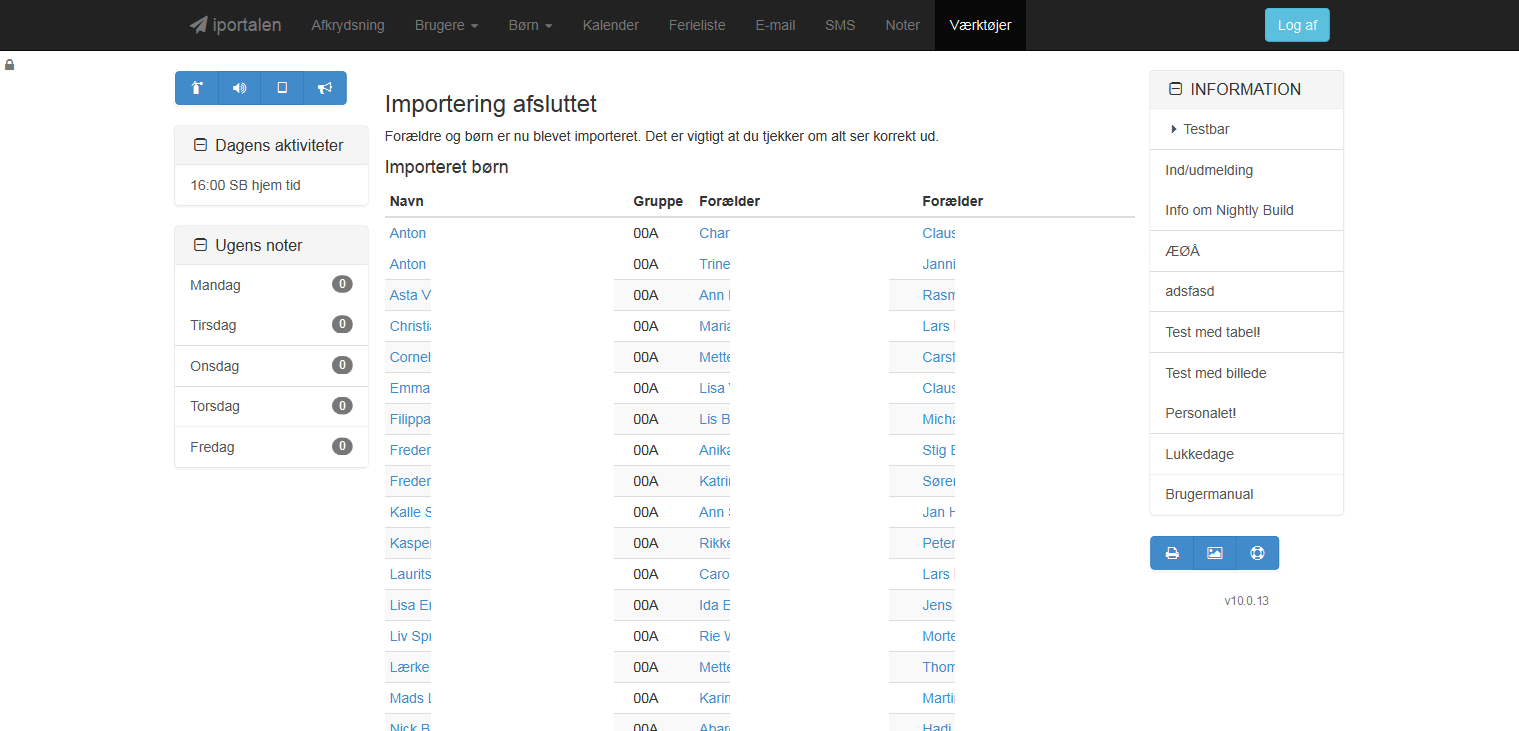Open Mandag notes
This screenshot has width=1519, height=731.
(271, 285)
